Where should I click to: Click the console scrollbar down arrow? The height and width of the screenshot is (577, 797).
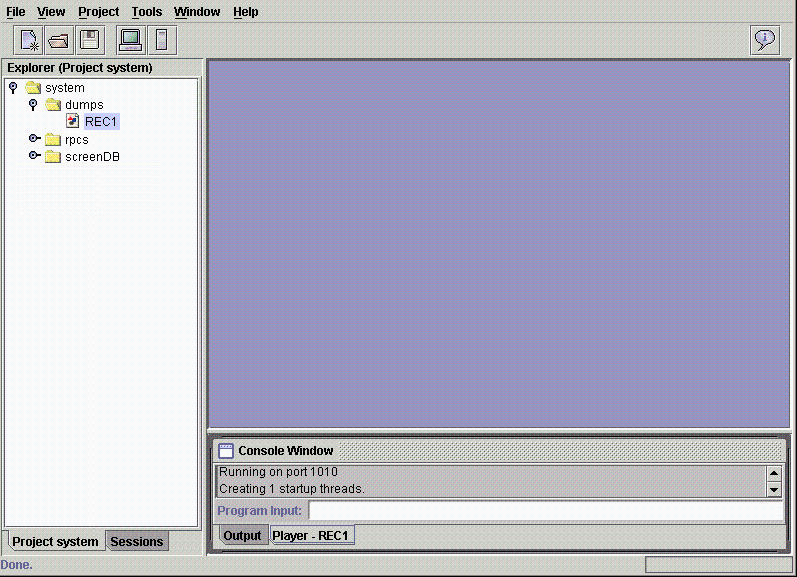pyautogui.click(x=774, y=490)
